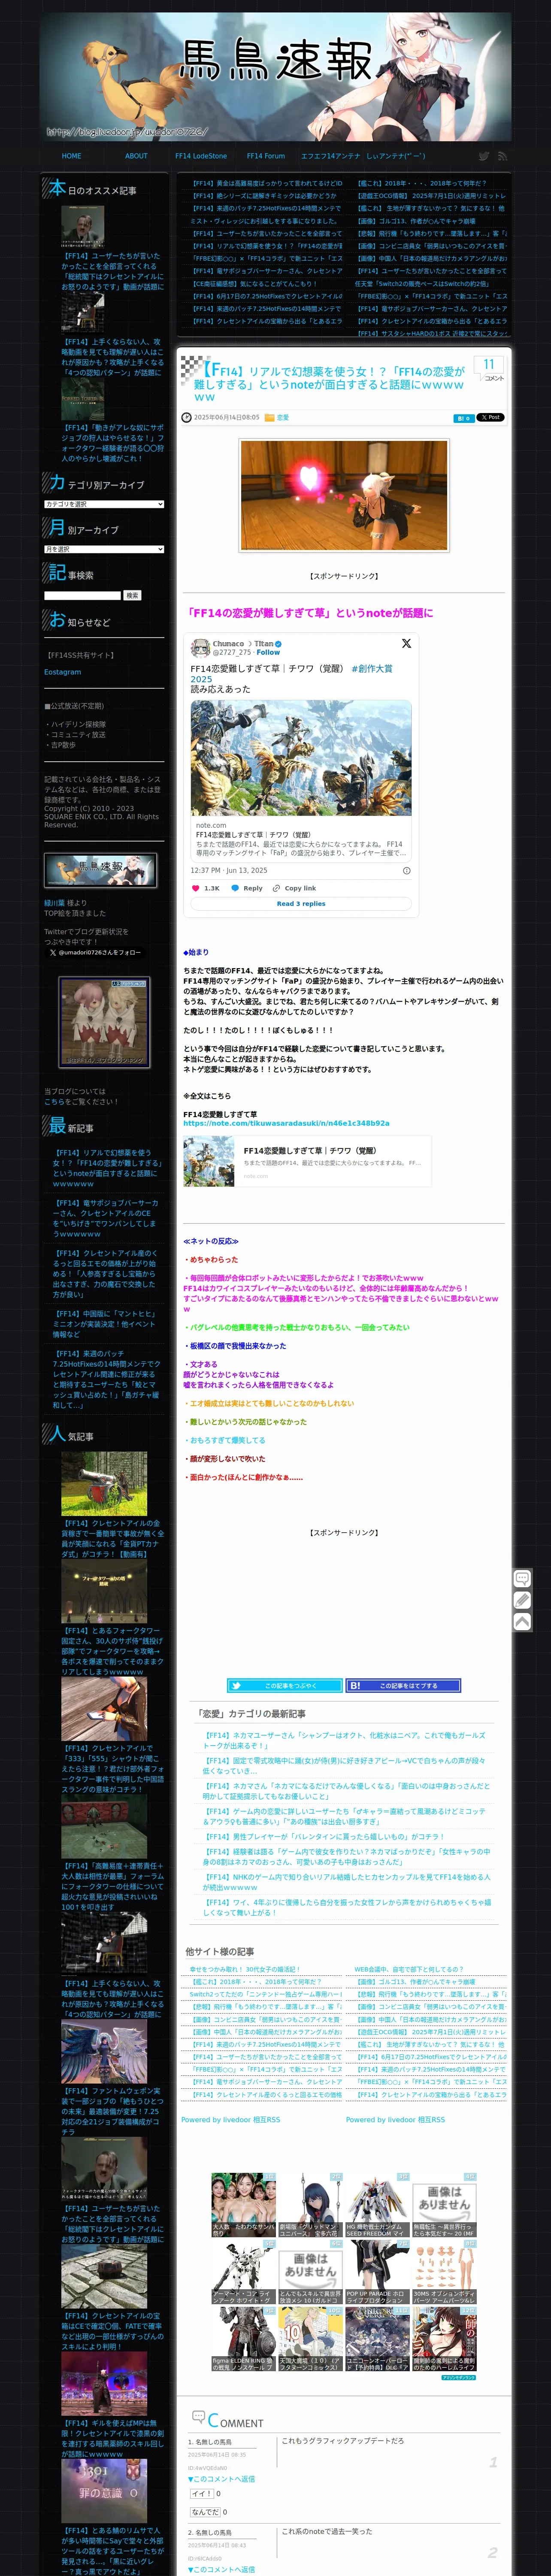Open the RSS feed icon in navigation bar

(x=502, y=156)
